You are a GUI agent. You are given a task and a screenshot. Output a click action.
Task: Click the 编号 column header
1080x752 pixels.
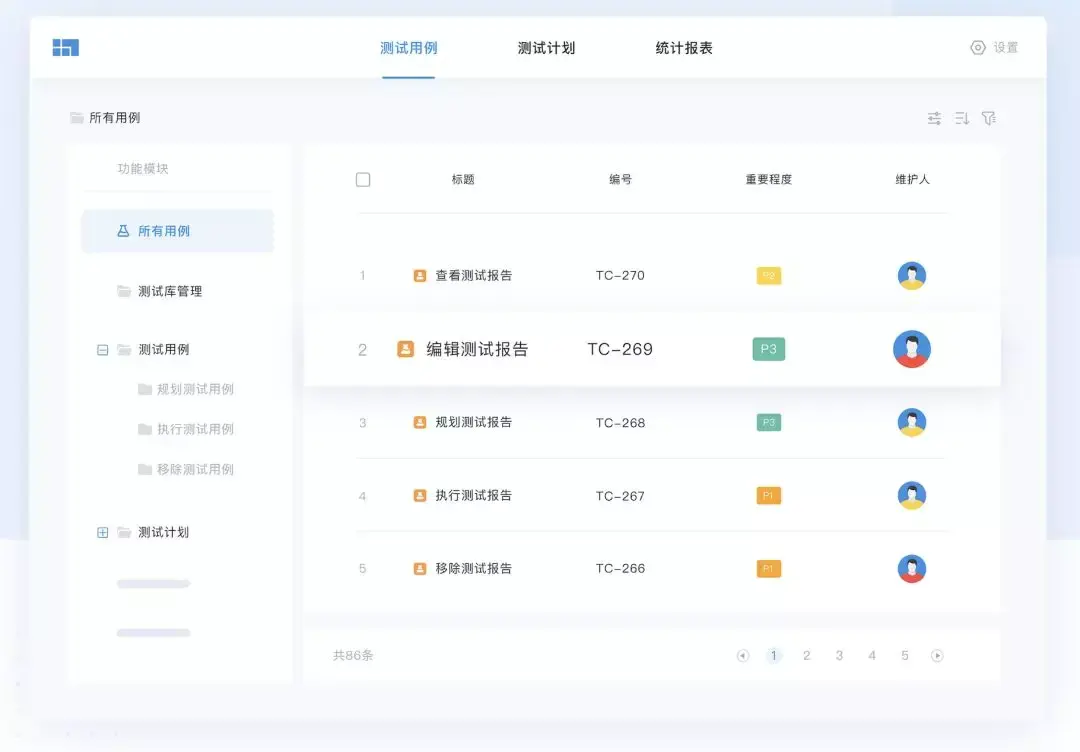coord(620,179)
